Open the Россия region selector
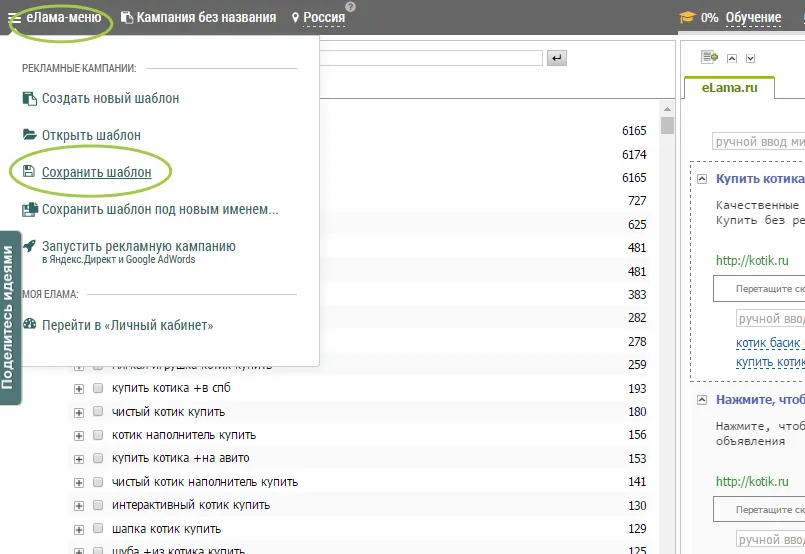805x554 pixels. pos(324,17)
